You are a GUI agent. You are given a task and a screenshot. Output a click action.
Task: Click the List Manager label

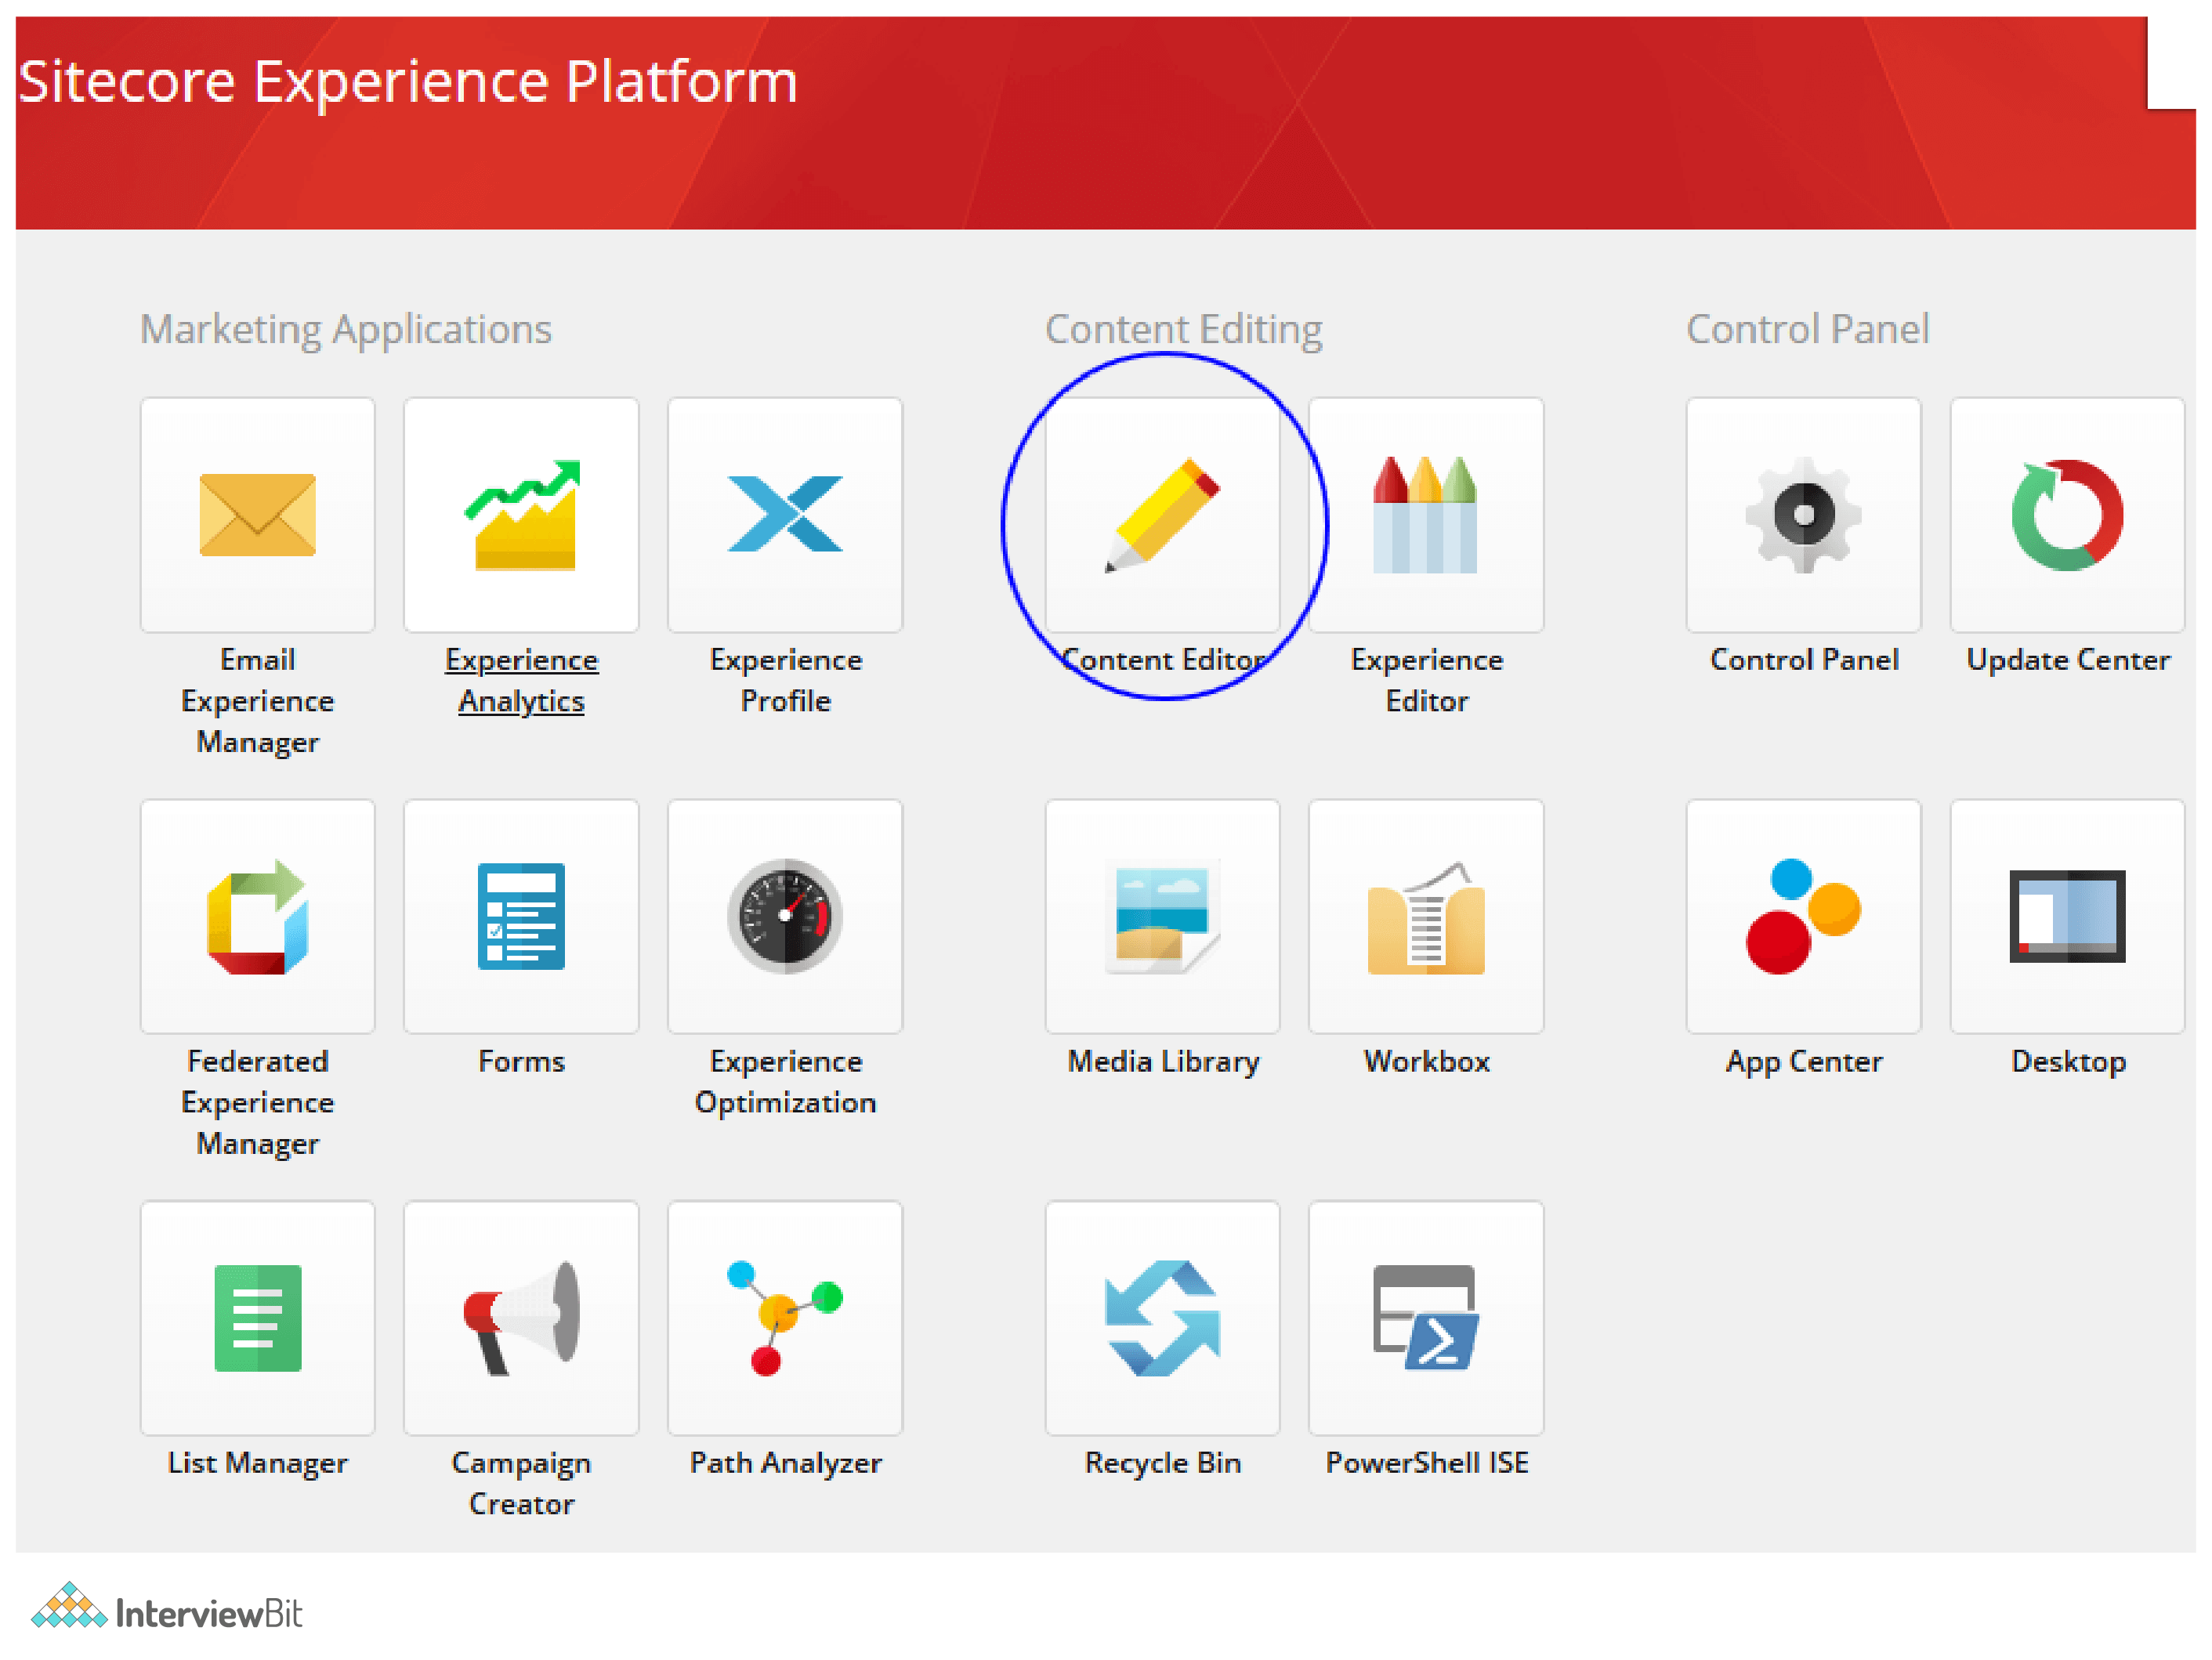[x=258, y=1463]
